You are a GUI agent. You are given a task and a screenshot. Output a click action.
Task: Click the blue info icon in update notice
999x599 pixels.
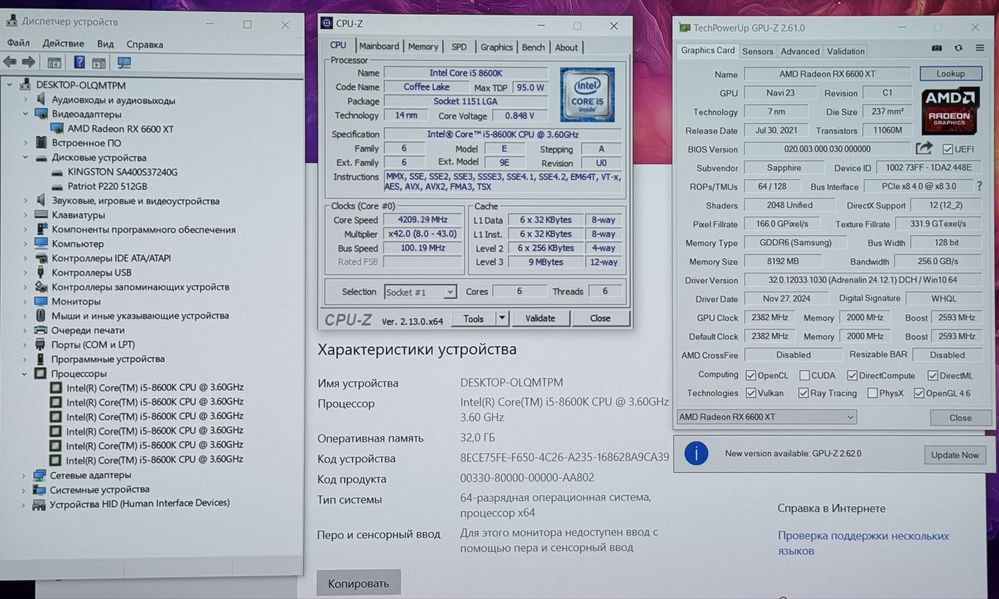tap(696, 454)
